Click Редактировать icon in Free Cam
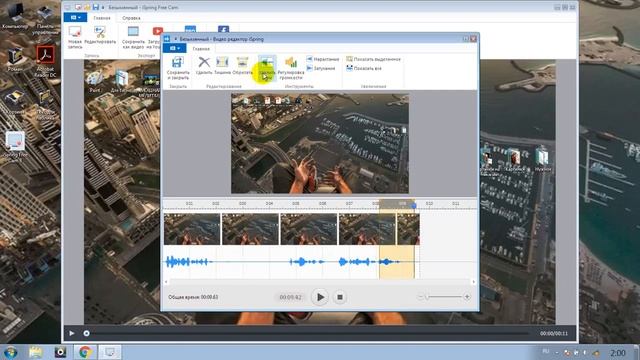Viewport: 640px width, 360px height. pyautogui.click(x=100, y=35)
